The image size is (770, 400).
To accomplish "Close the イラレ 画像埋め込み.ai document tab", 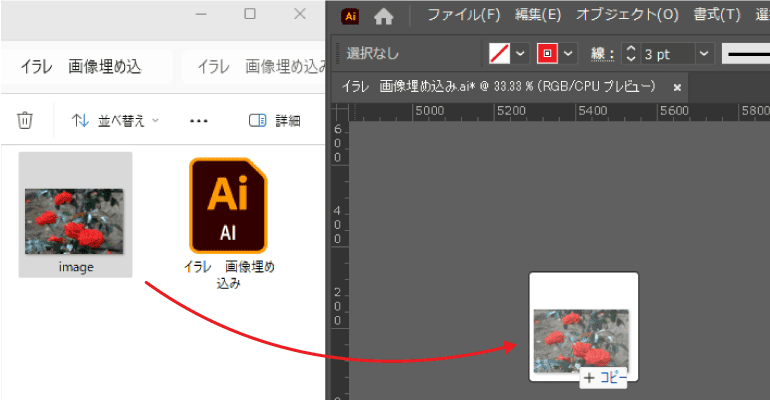I will pyautogui.click(x=677, y=87).
